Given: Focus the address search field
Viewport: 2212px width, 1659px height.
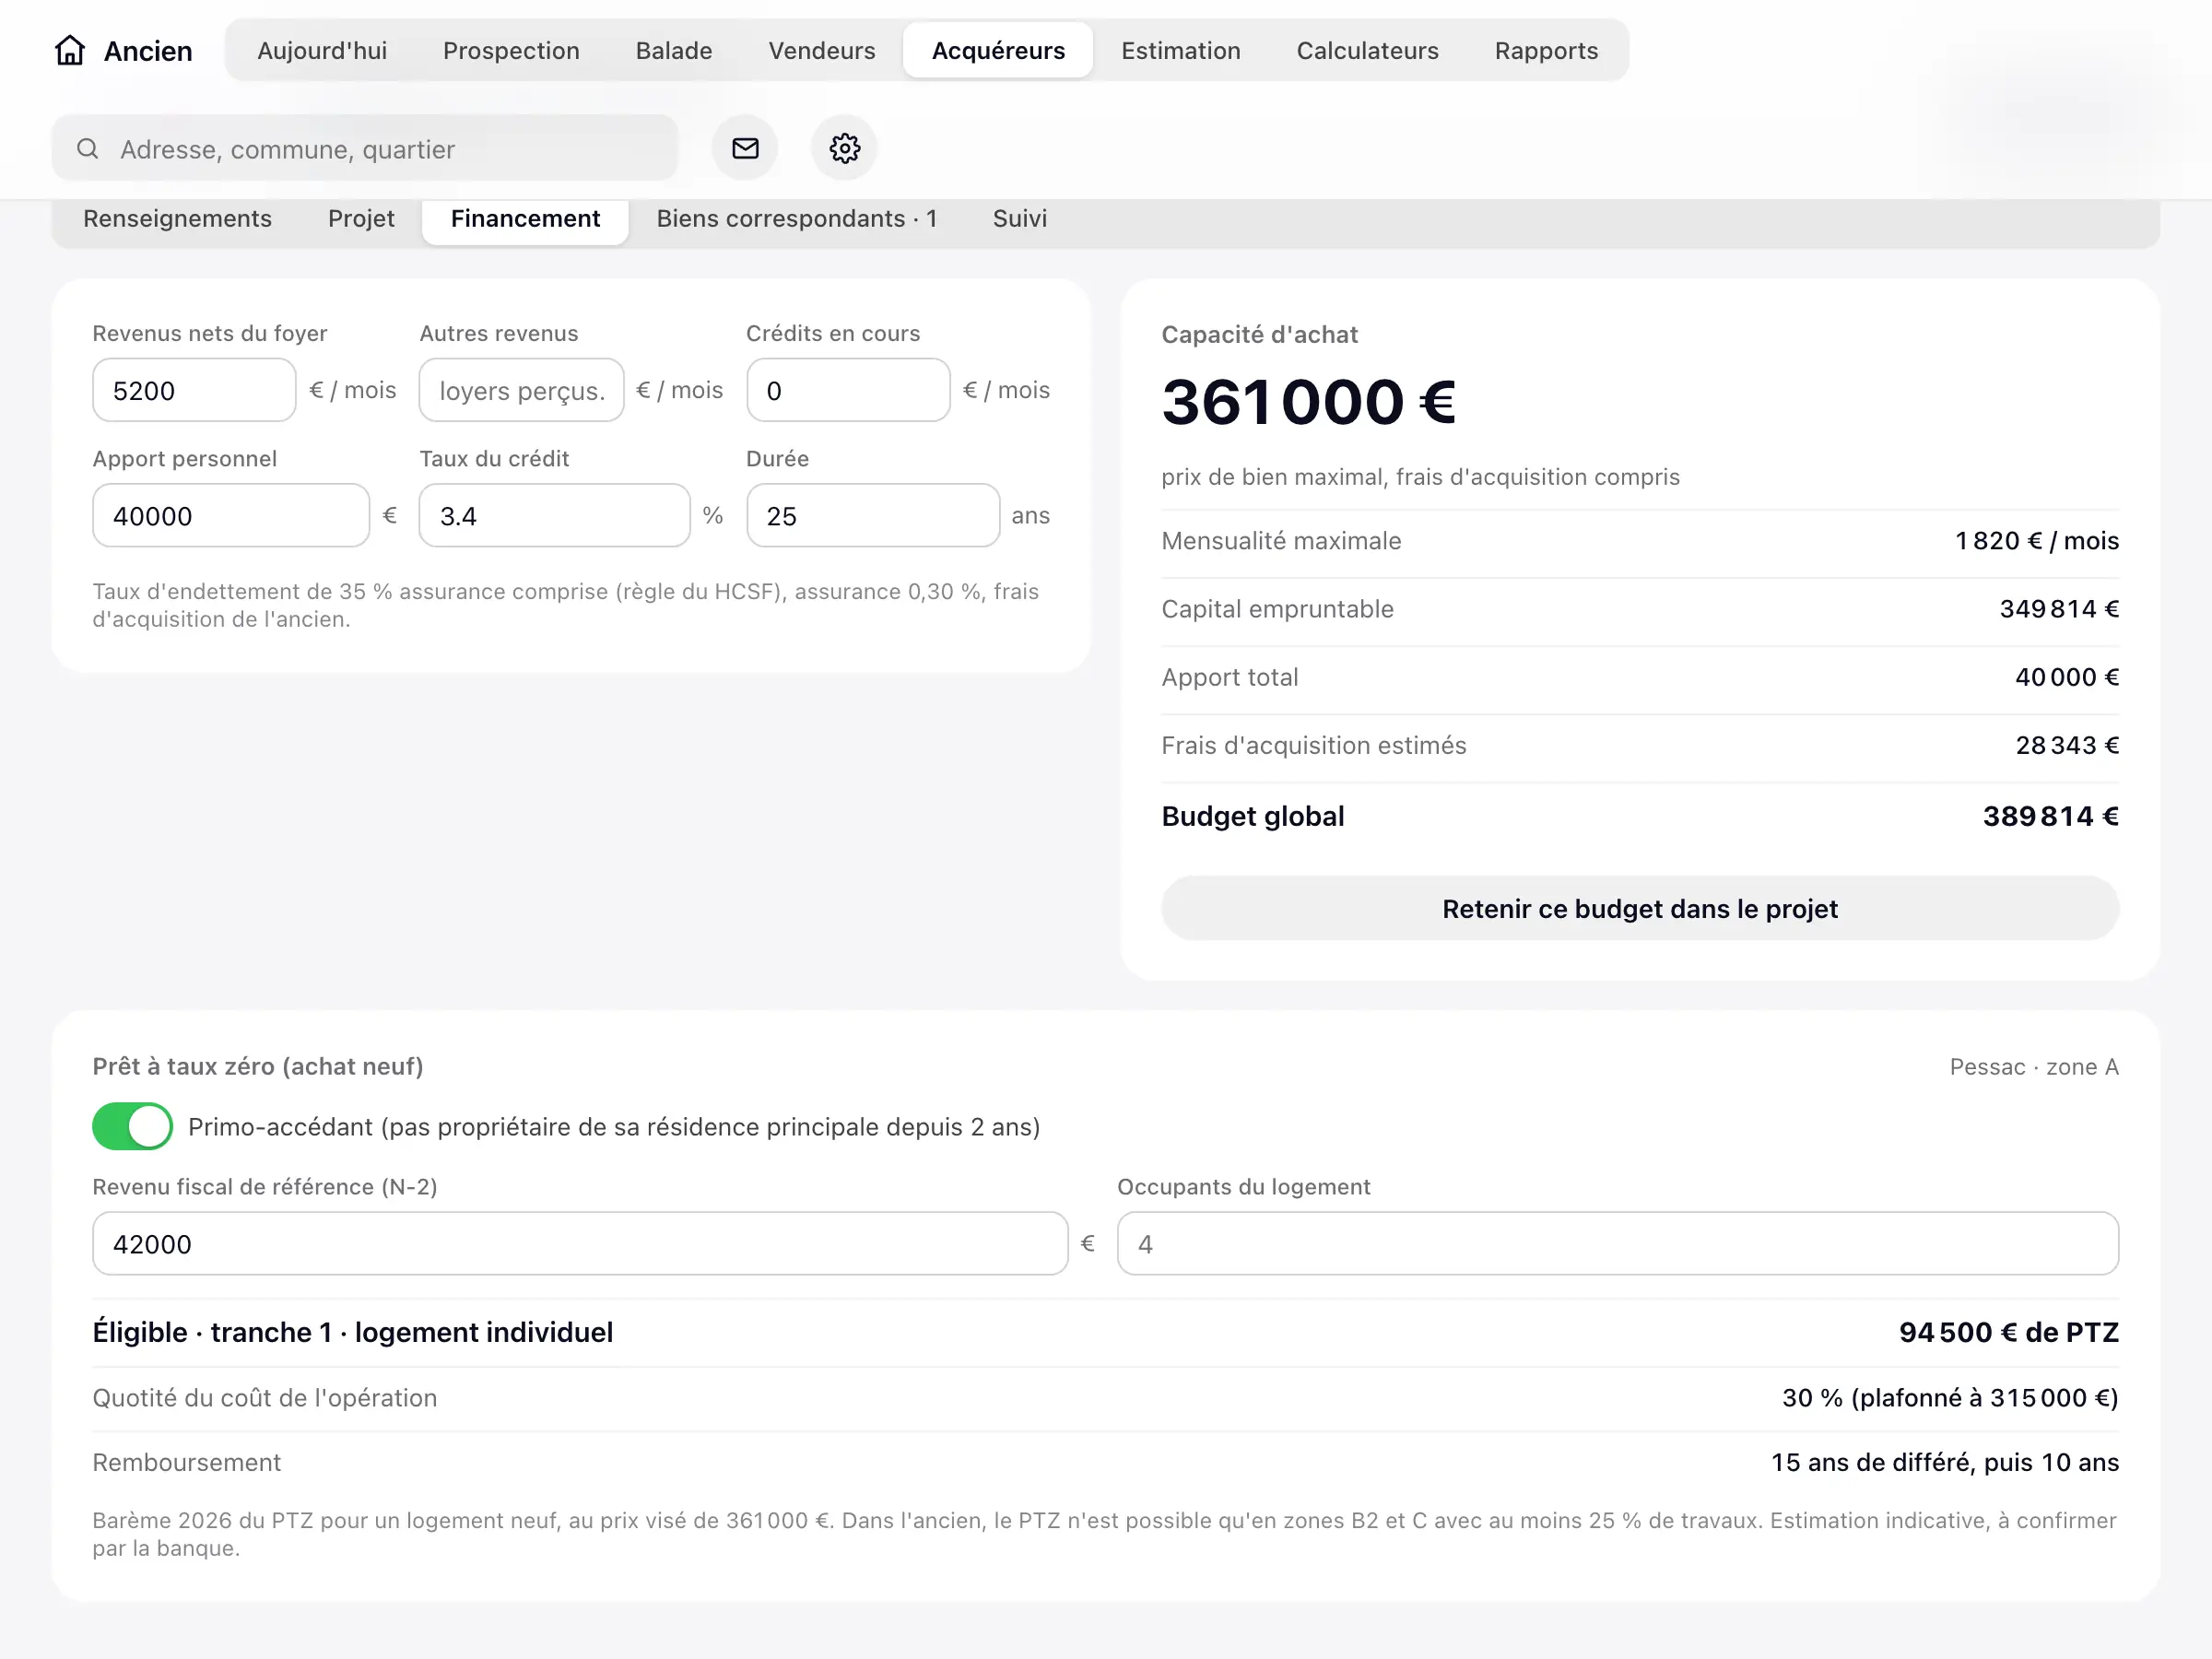Looking at the screenshot, I should 365,149.
